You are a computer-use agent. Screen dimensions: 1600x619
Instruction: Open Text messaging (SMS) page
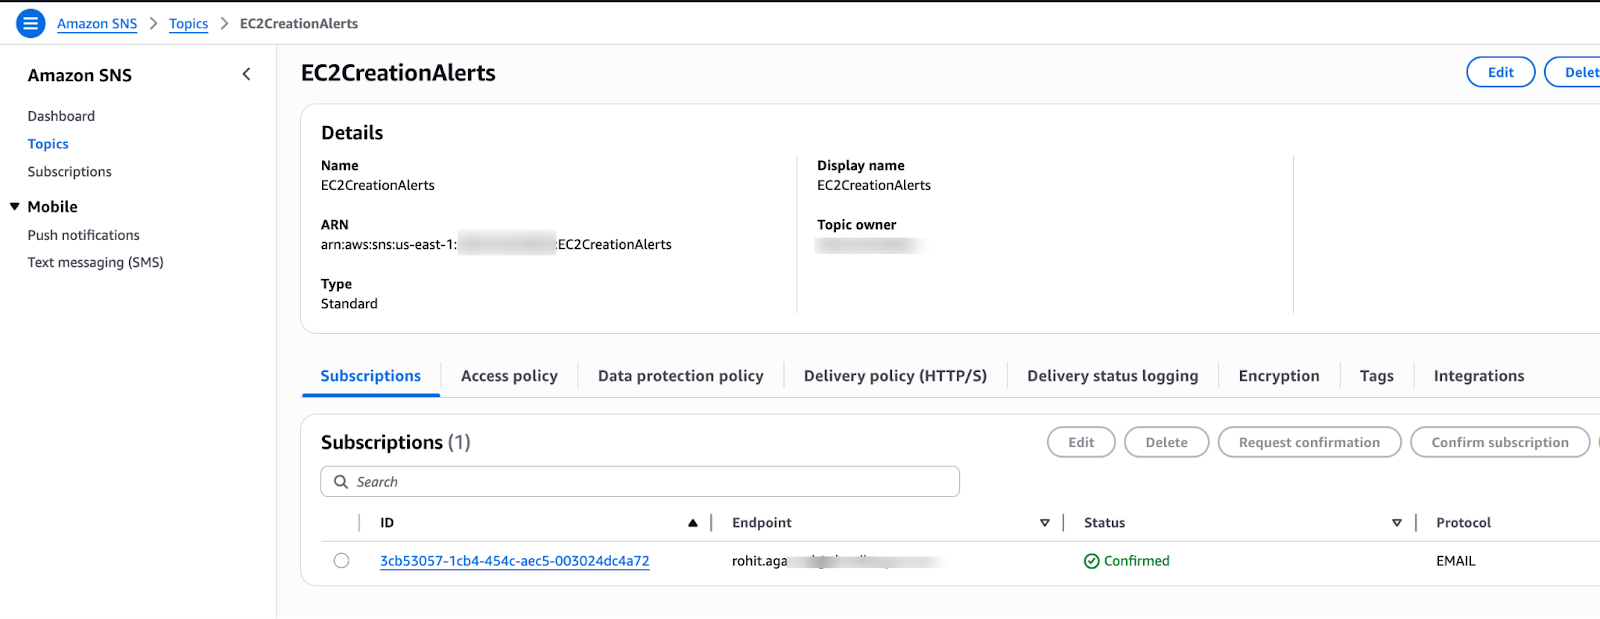point(95,262)
